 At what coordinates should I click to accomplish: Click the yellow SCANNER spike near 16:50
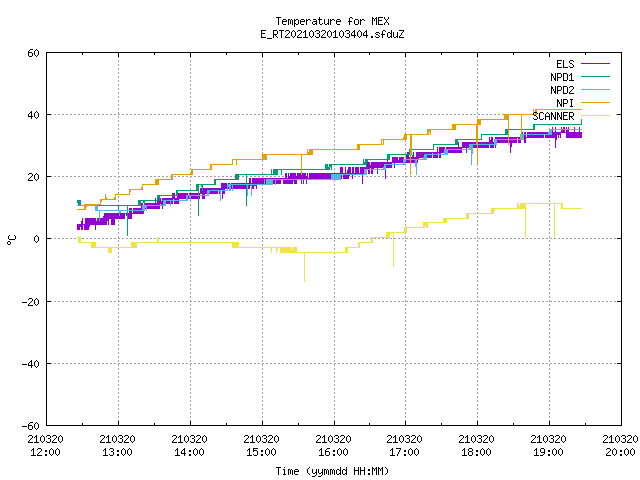coord(393,250)
